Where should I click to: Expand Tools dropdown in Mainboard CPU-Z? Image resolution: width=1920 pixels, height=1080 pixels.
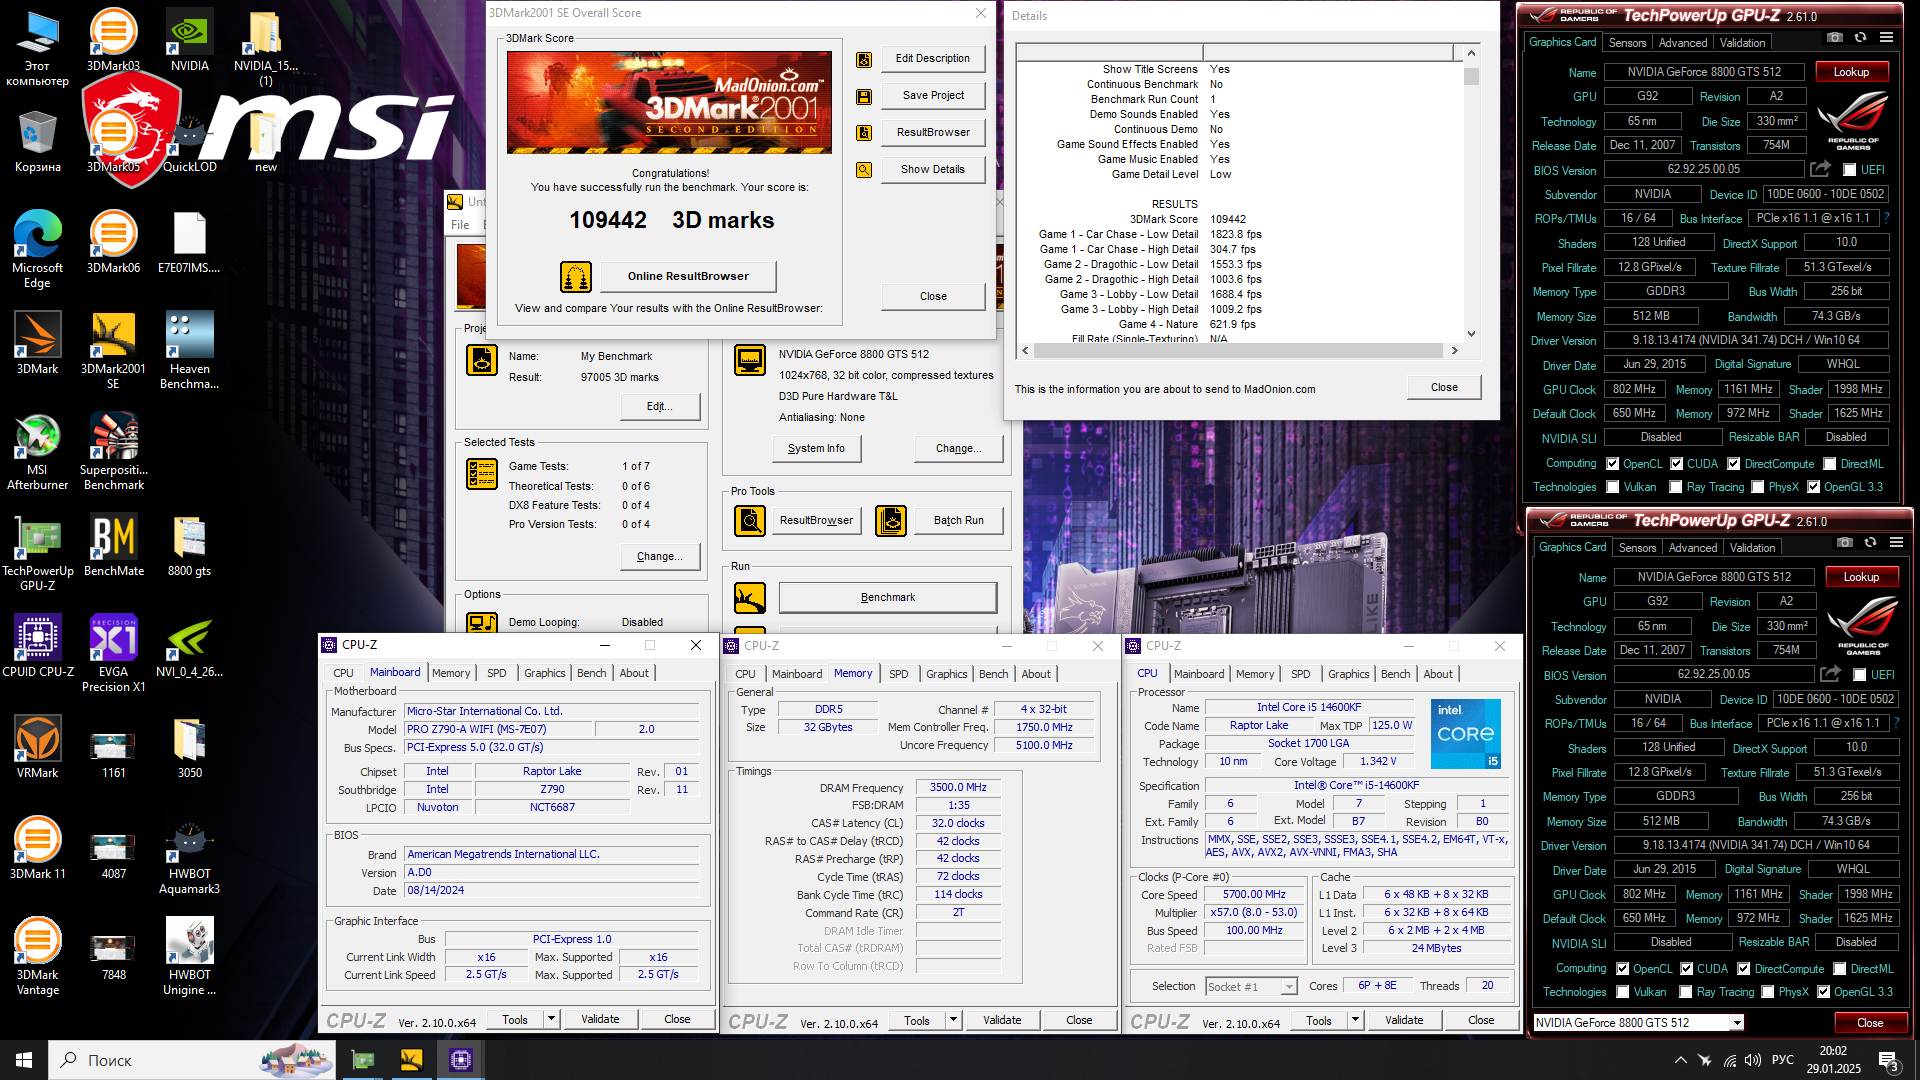click(551, 1019)
